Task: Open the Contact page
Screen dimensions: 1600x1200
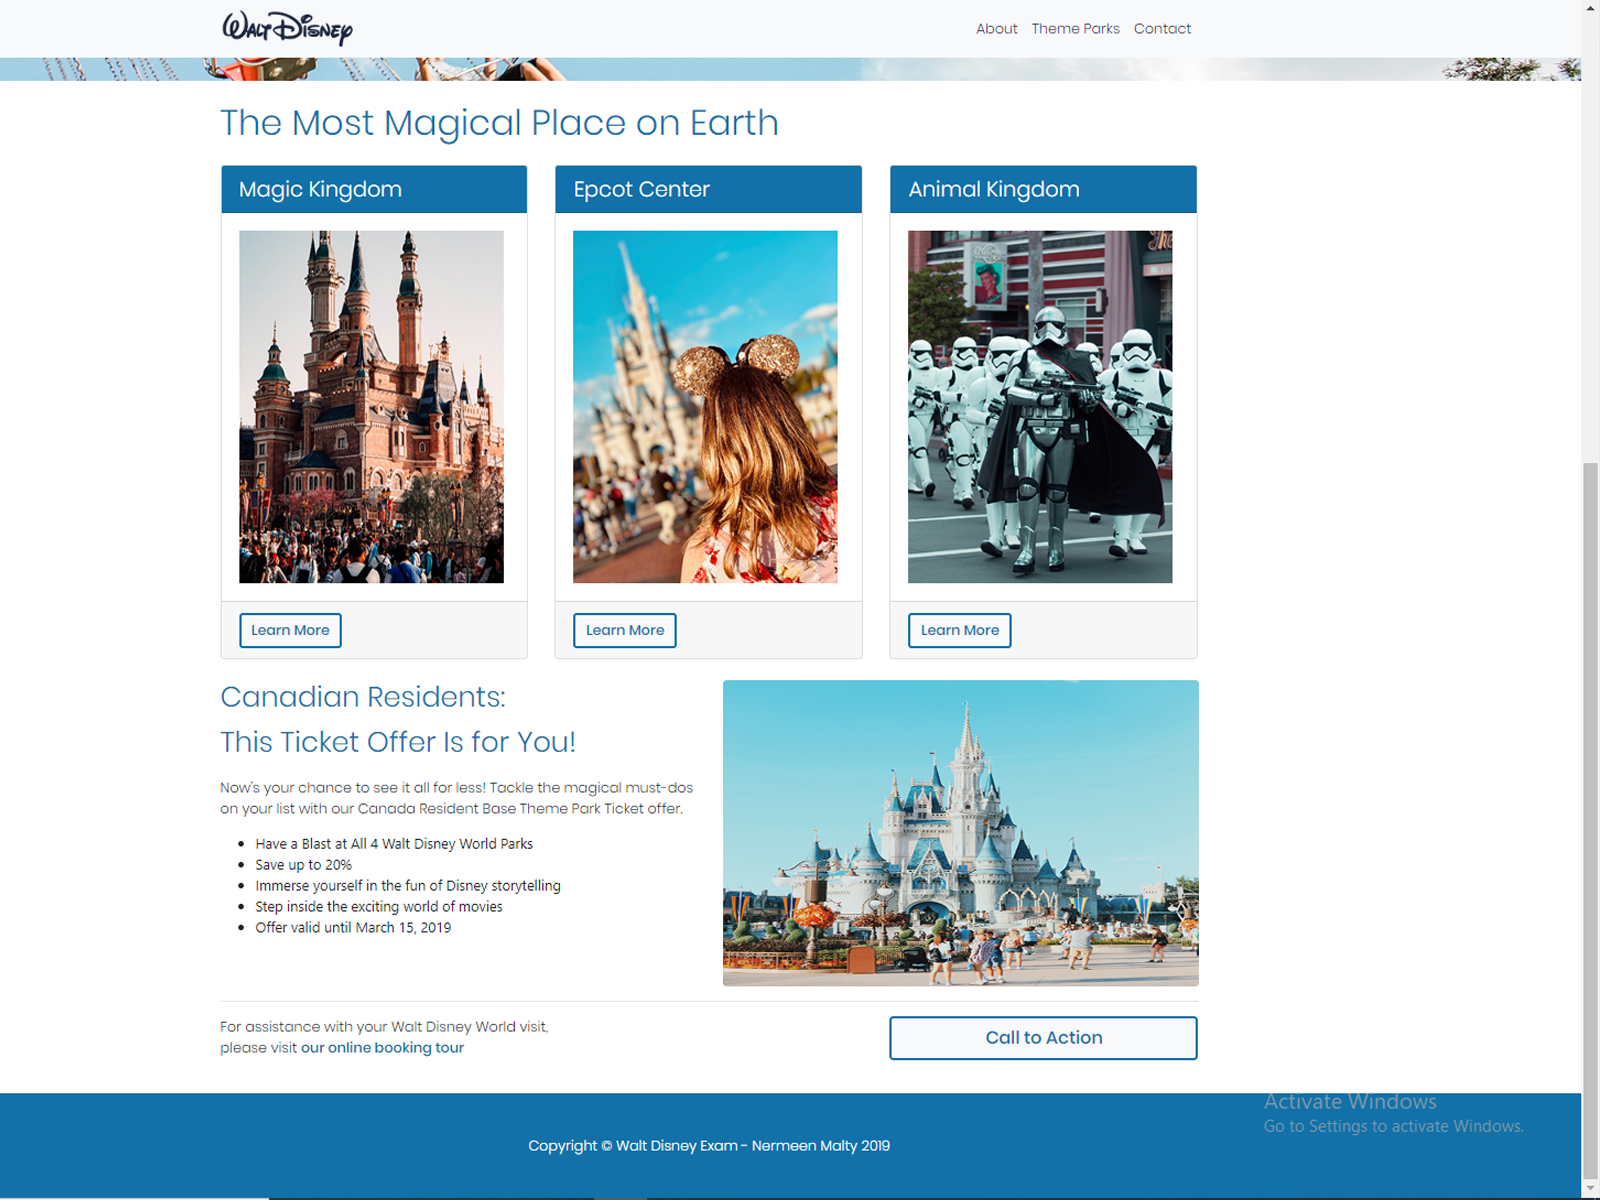Action: pyautogui.click(x=1162, y=28)
